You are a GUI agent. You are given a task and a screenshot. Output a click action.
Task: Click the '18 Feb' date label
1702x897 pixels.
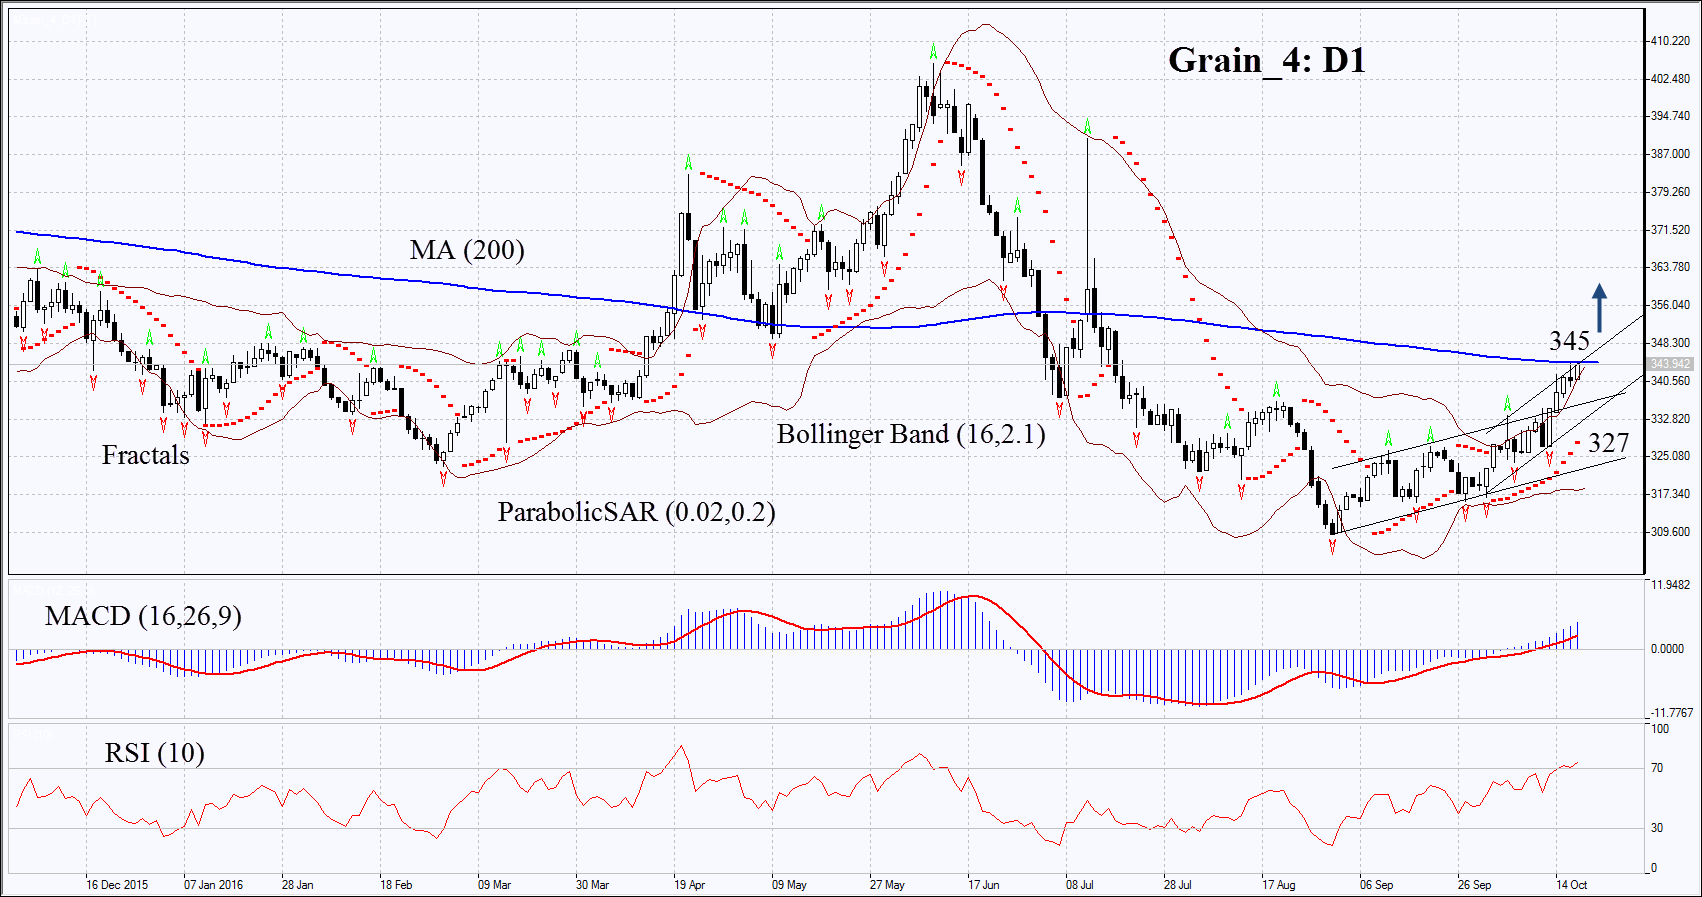[396, 885]
